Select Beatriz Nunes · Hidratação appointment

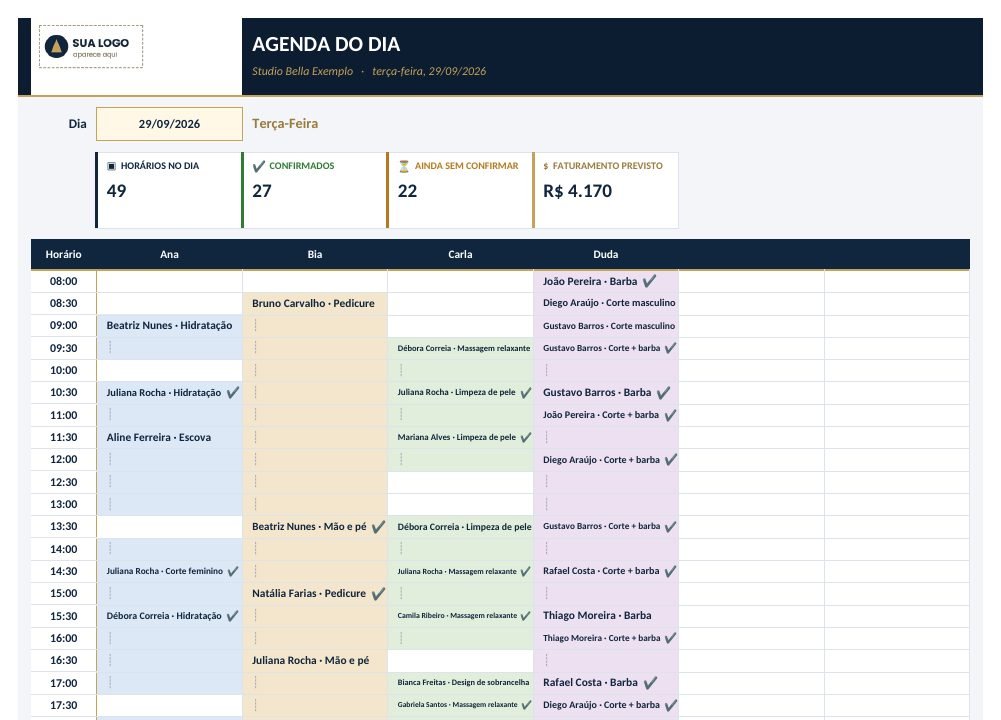pyautogui.click(x=169, y=326)
